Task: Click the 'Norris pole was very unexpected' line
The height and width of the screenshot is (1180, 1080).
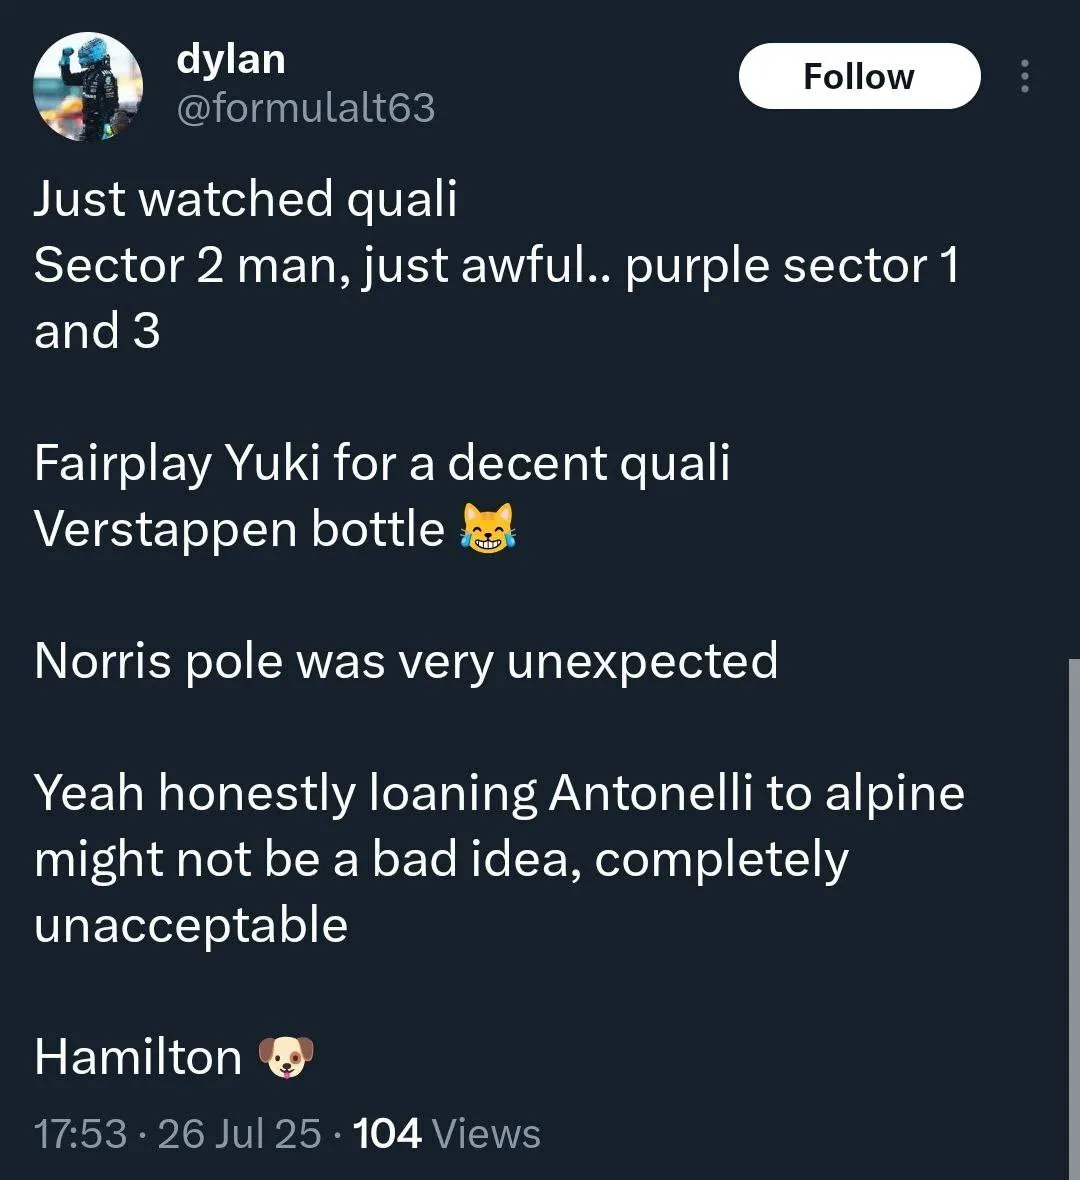Action: click(406, 661)
